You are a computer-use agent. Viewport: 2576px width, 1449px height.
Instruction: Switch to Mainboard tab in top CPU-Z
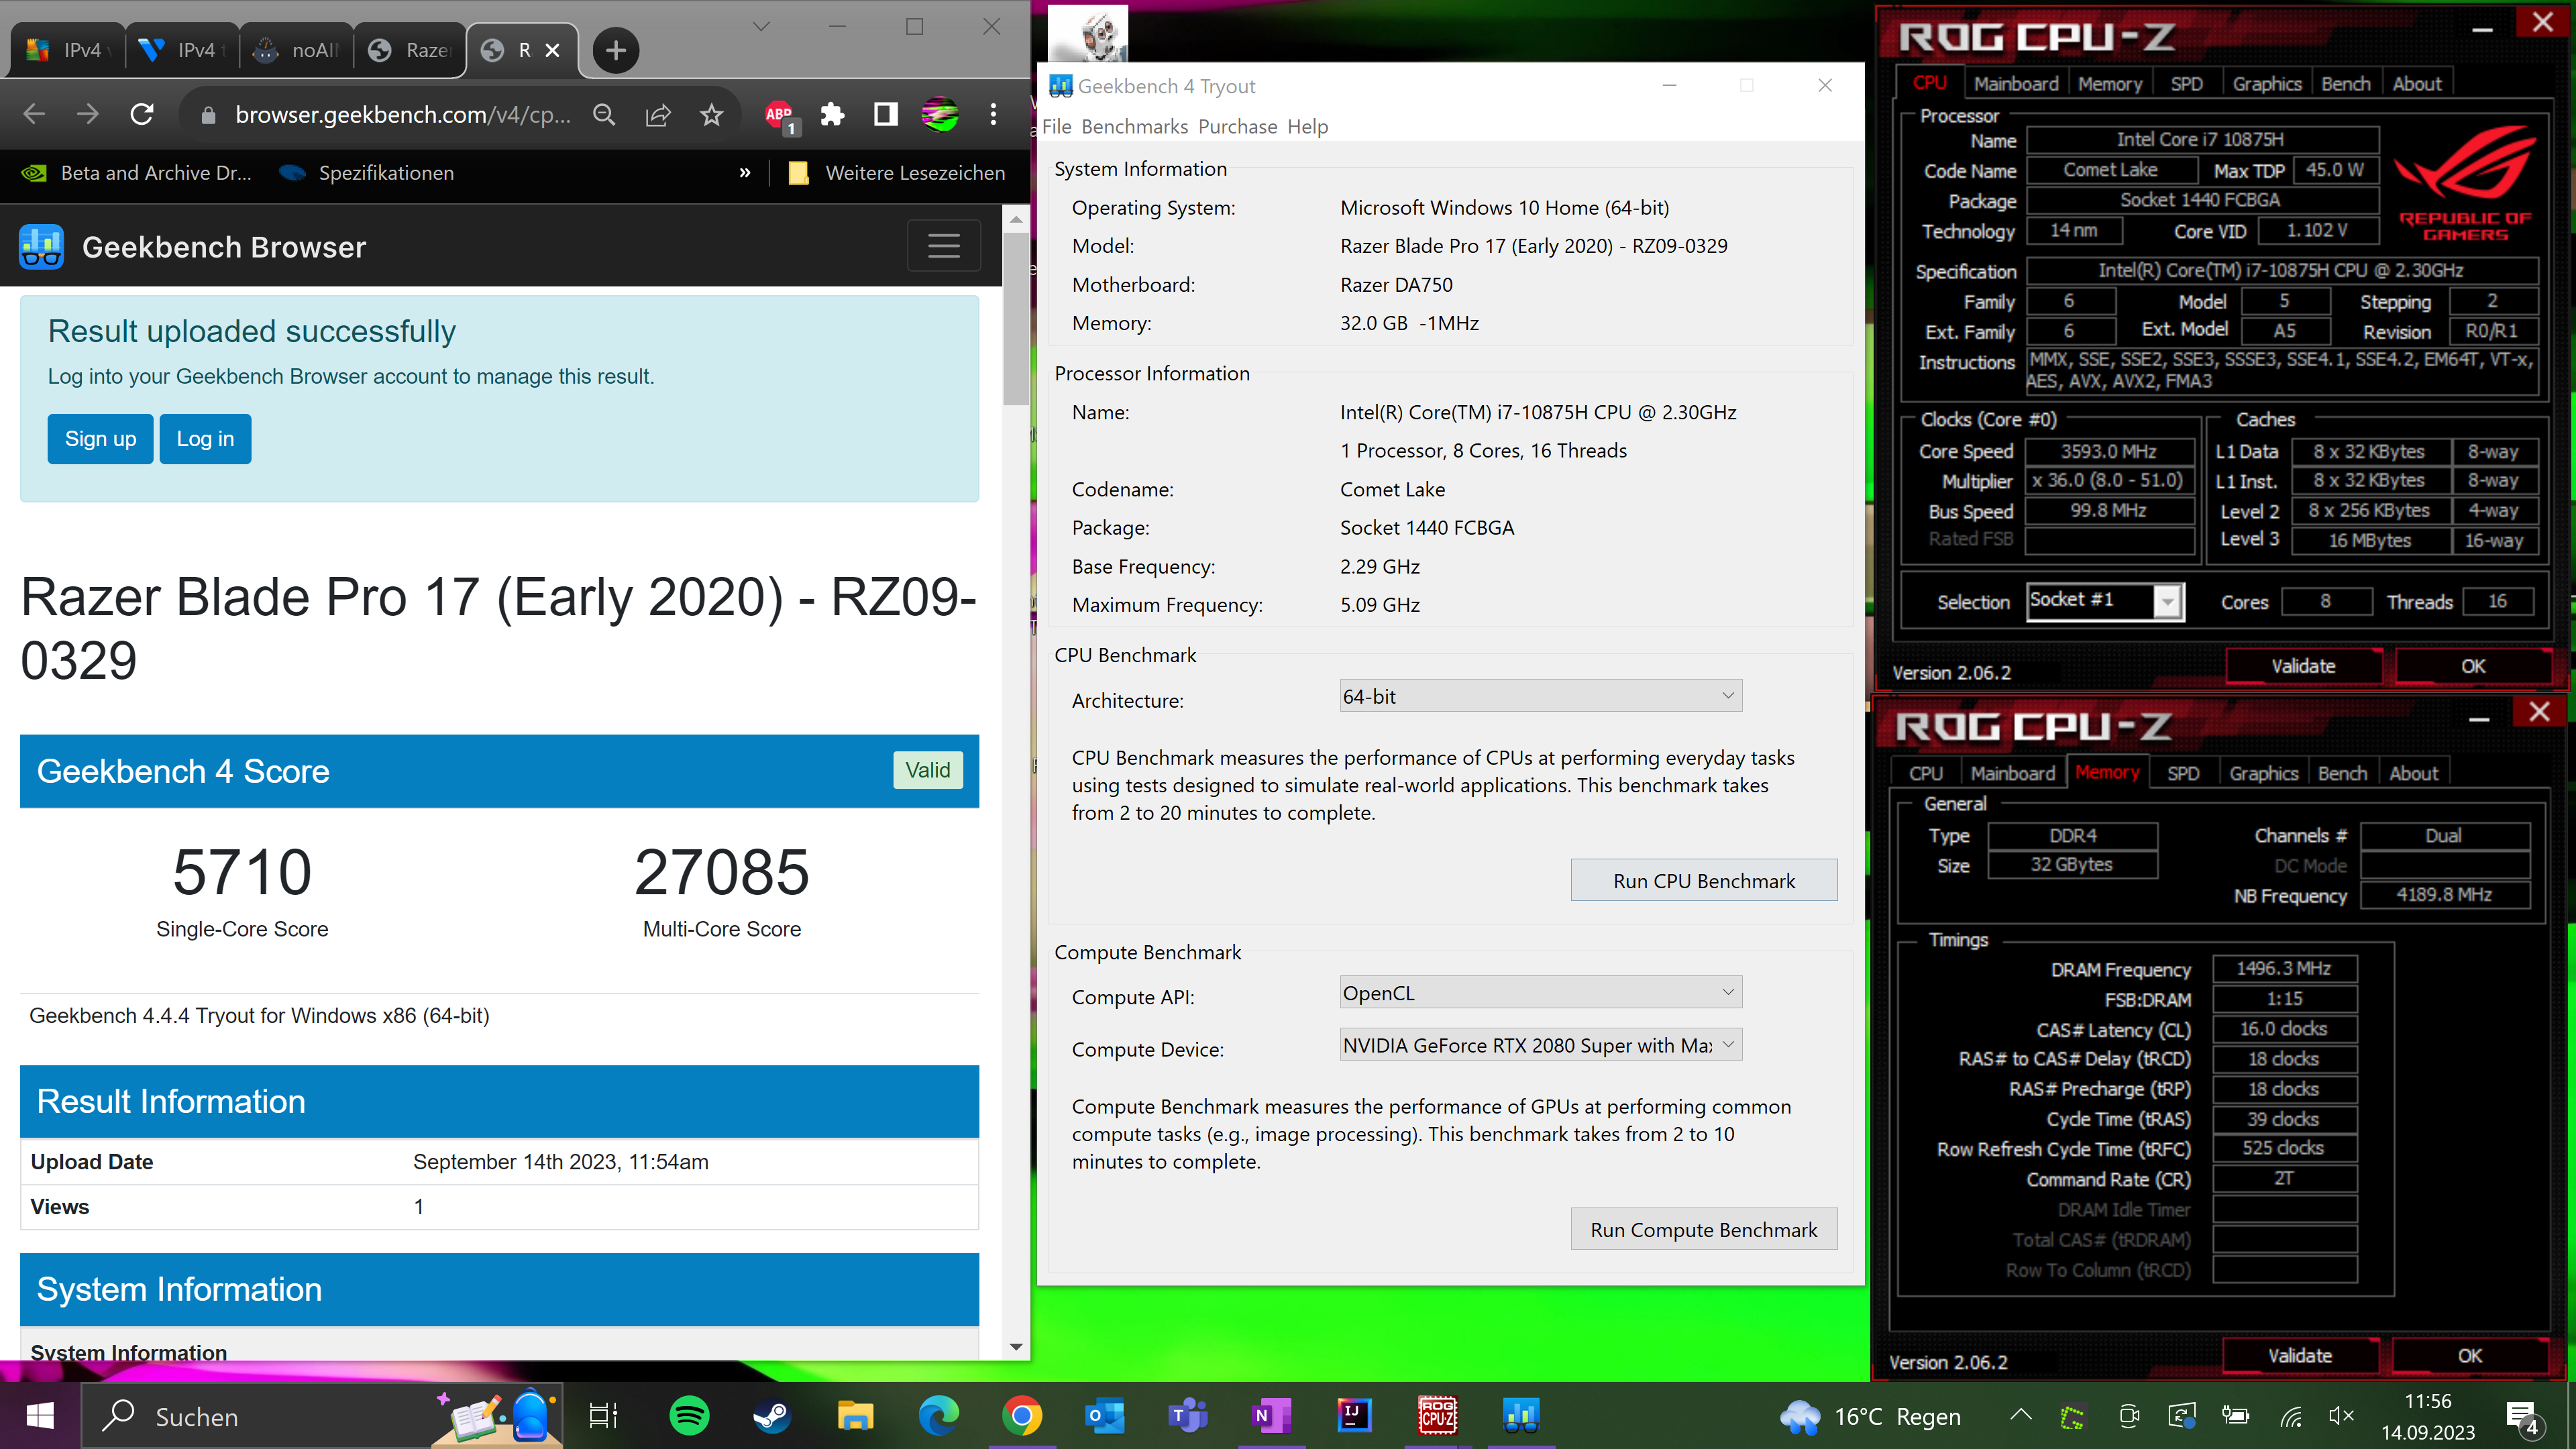pyautogui.click(x=2015, y=84)
